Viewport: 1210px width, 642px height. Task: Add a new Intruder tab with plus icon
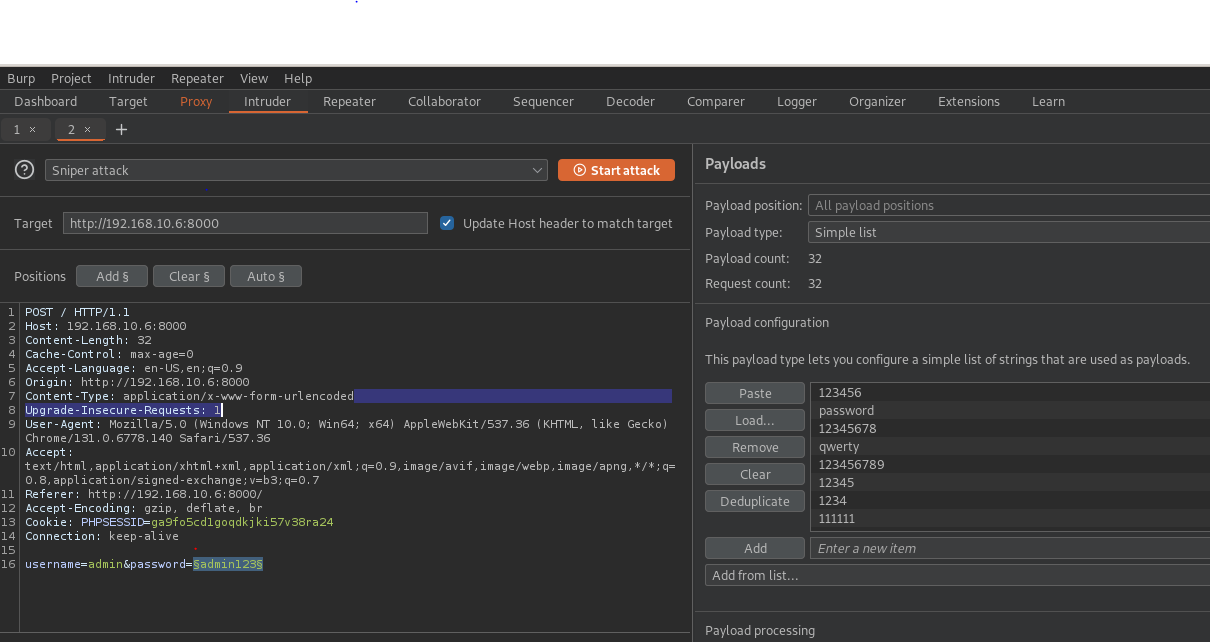coord(122,129)
